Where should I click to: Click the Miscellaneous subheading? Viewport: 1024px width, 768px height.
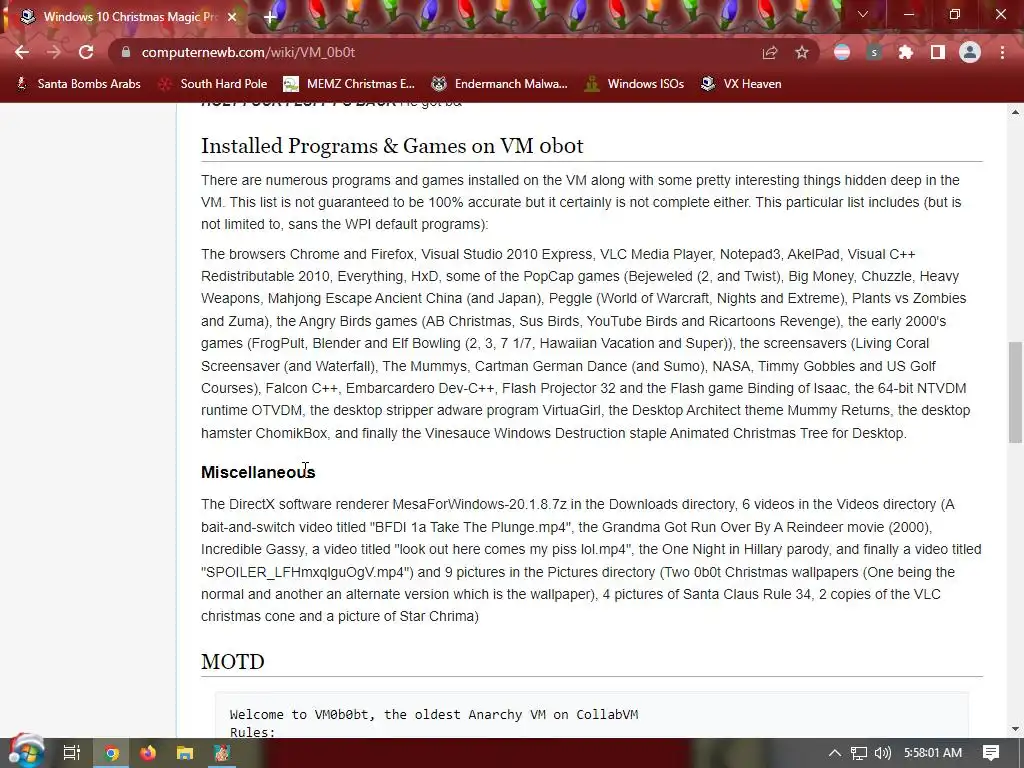[x=258, y=472]
